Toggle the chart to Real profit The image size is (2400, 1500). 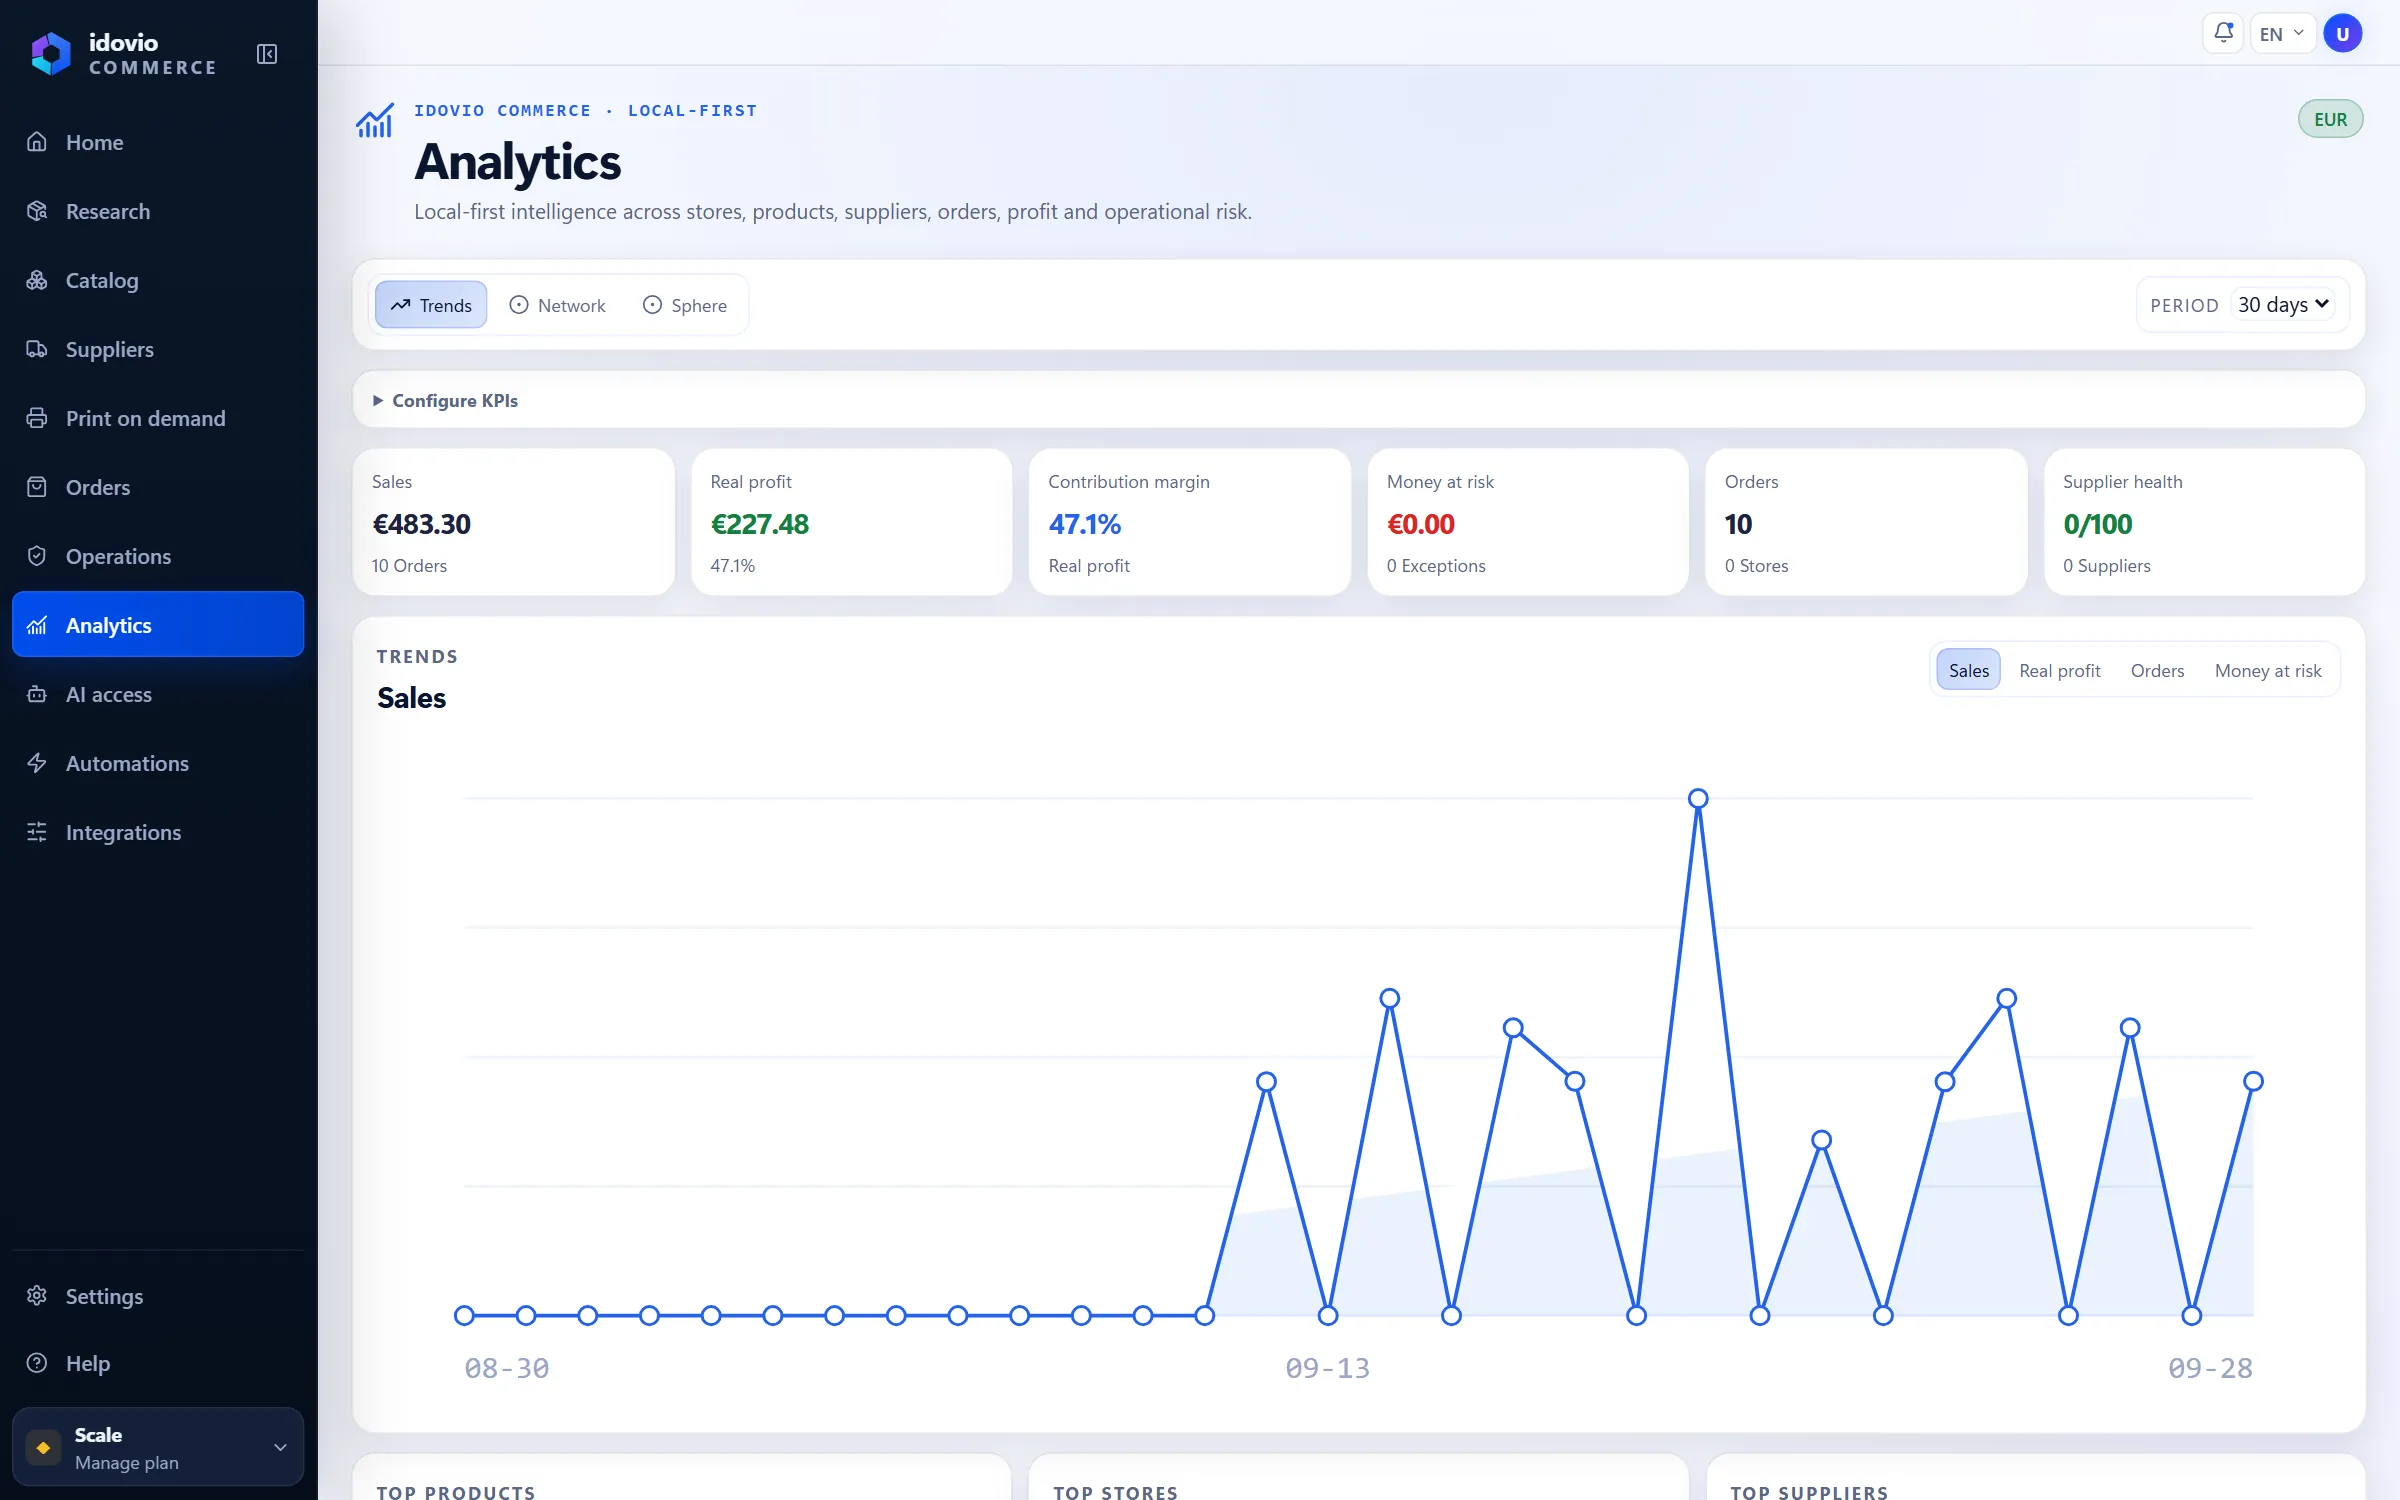[x=2059, y=670]
